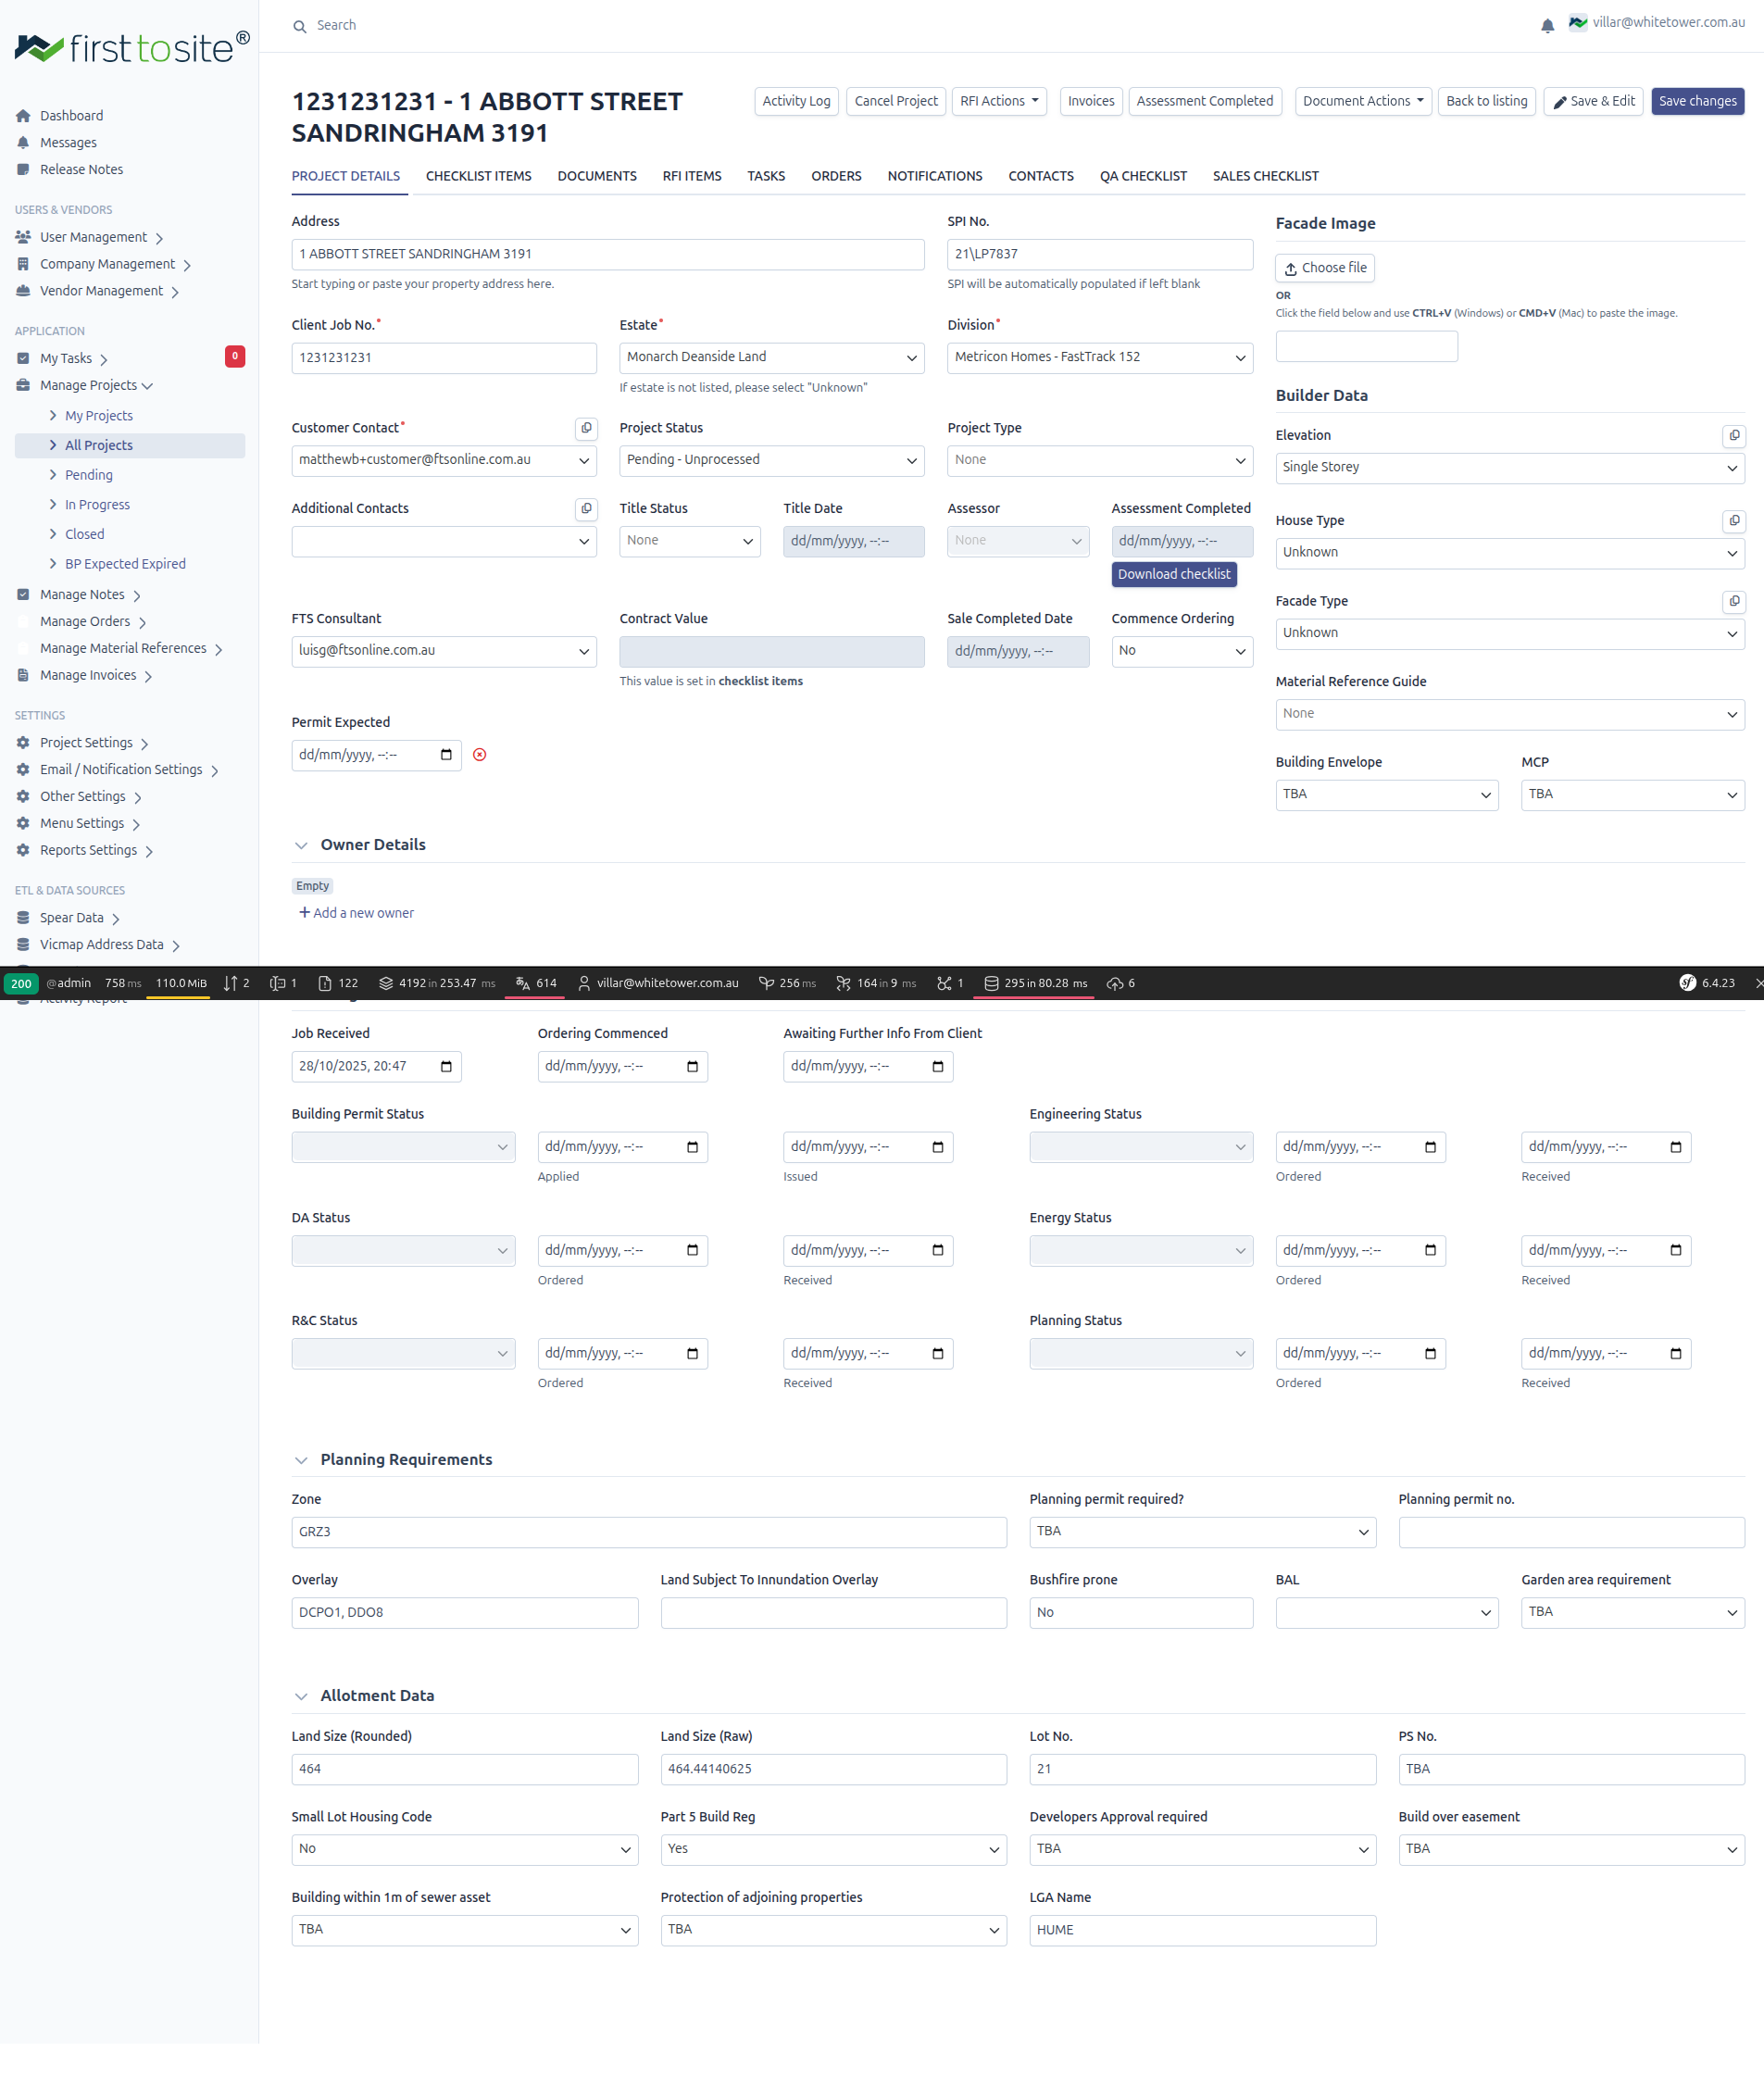
Task: Click copy icon beside Customer Contact
Action: tap(586, 428)
